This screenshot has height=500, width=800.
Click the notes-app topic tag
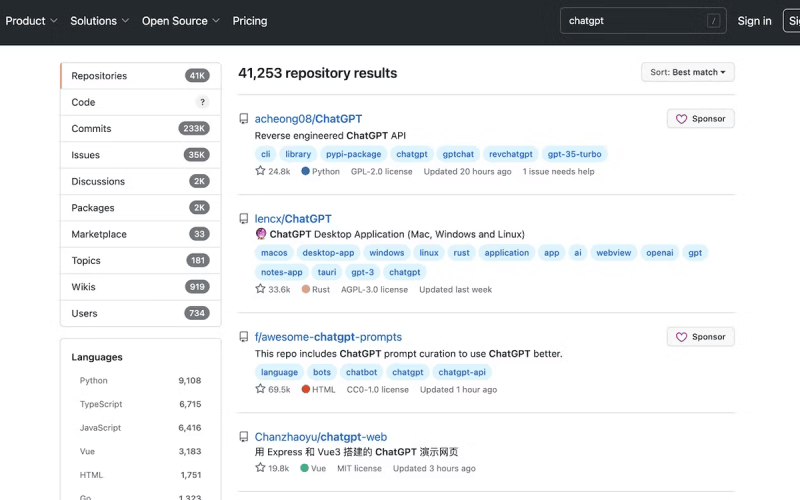click(x=282, y=272)
